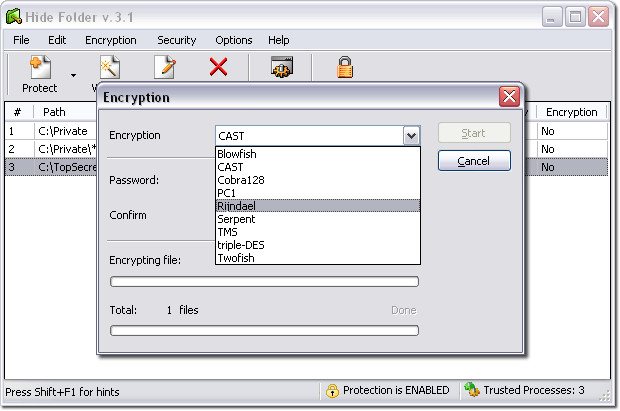Click the Cancel button

pos(474,161)
